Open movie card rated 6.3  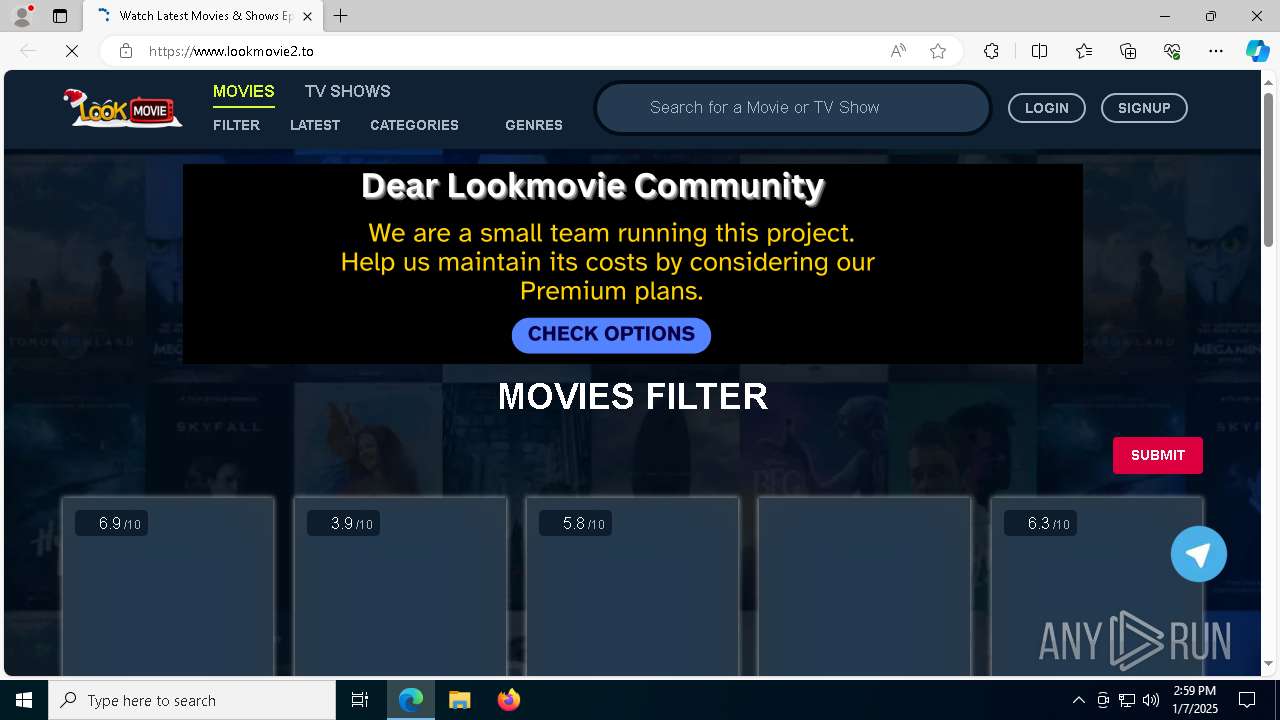point(1097,587)
